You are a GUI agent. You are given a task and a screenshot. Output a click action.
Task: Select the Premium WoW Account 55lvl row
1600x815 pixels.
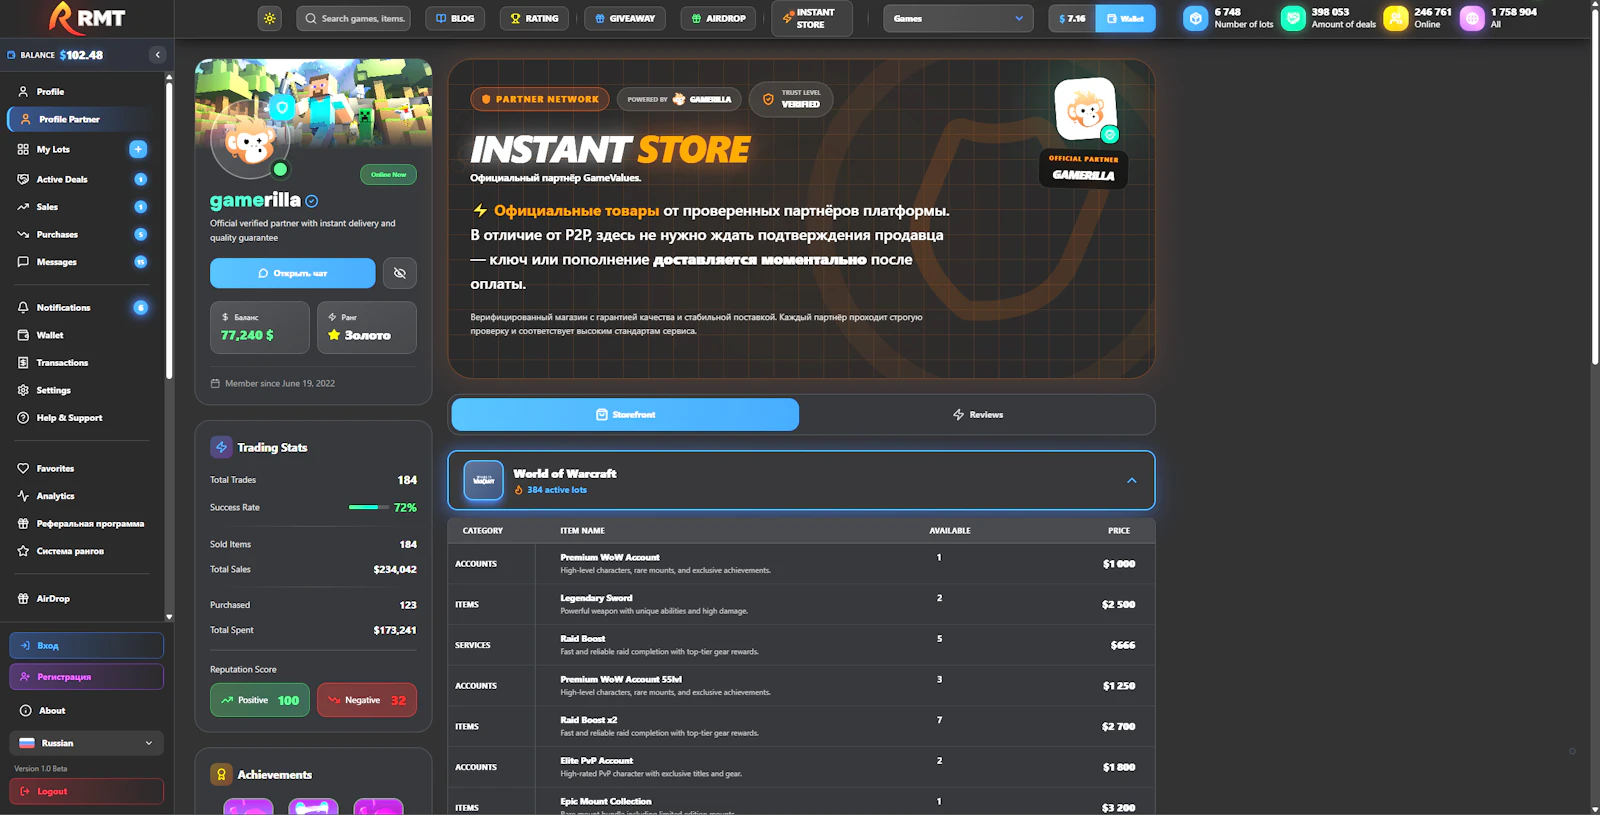[x=801, y=686]
